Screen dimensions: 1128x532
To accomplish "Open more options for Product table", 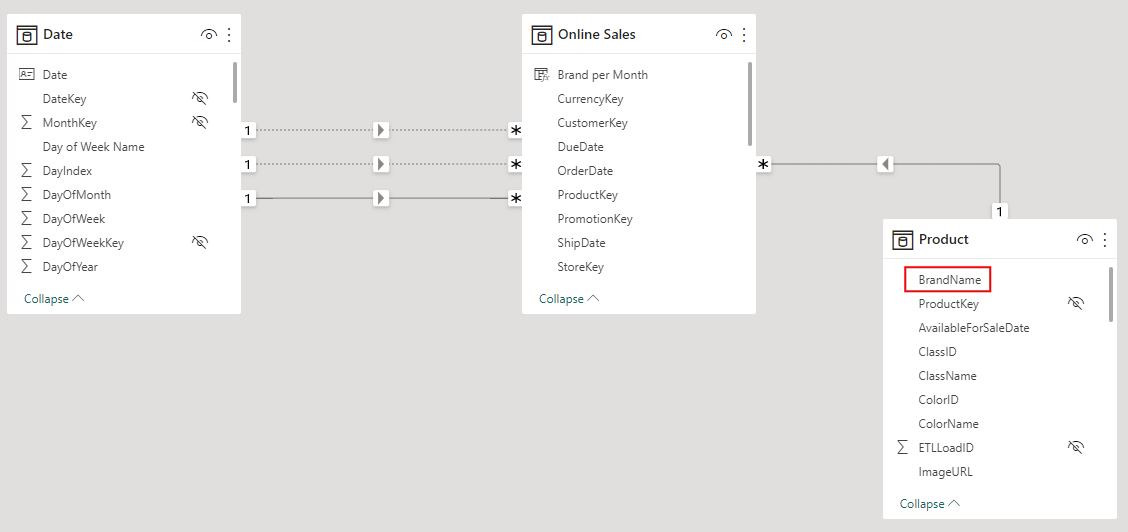I will pyautogui.click(x=1106, y=239).
